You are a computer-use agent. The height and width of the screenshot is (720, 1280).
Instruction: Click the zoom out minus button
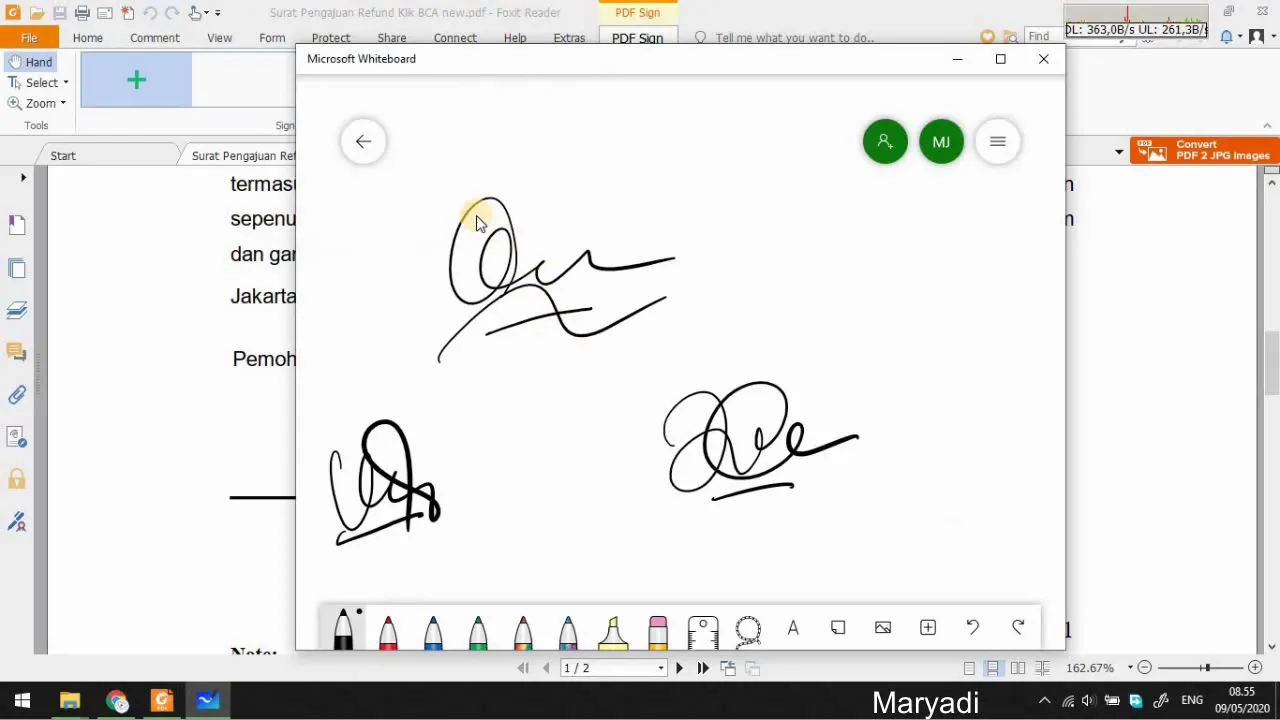(1145, 668)
